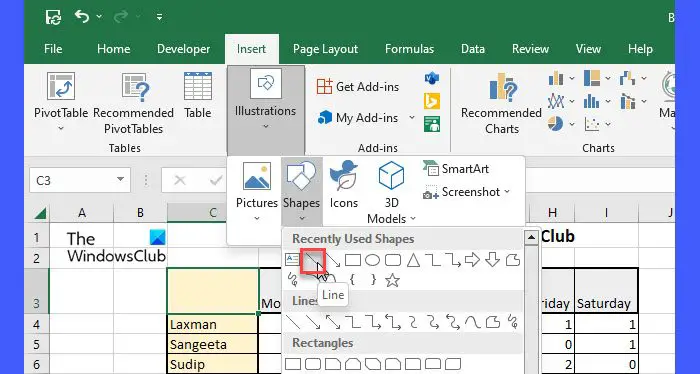Viewport: 700px width, 374px height.
Task: Choose the Oval in Recently Used Shapes
Action: coord(372,260)
